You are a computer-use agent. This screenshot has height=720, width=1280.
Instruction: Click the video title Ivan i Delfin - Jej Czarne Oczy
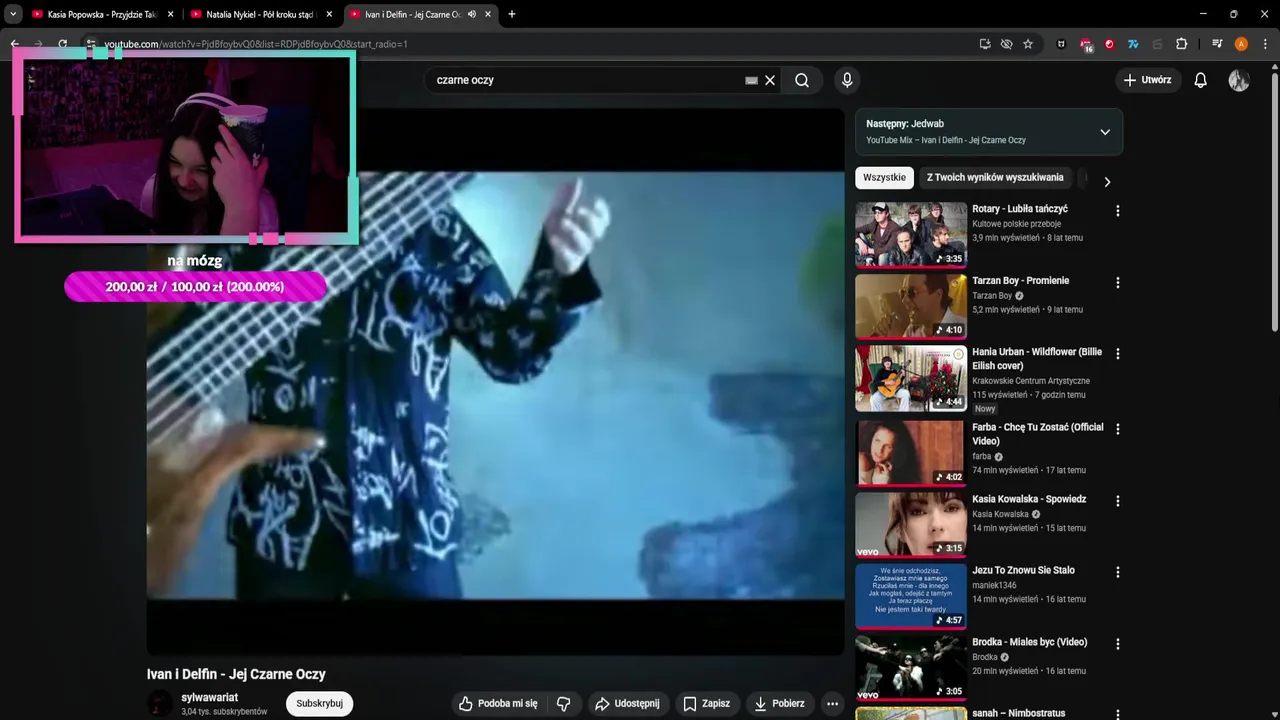click(236, 674)
